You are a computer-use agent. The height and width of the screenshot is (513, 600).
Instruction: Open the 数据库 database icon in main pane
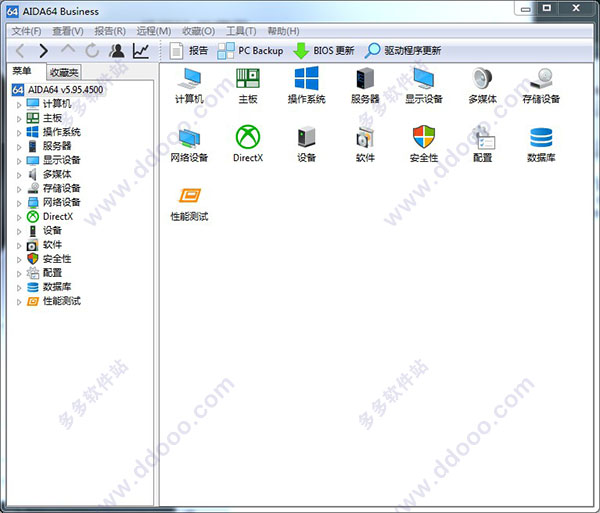click(541, 144)
